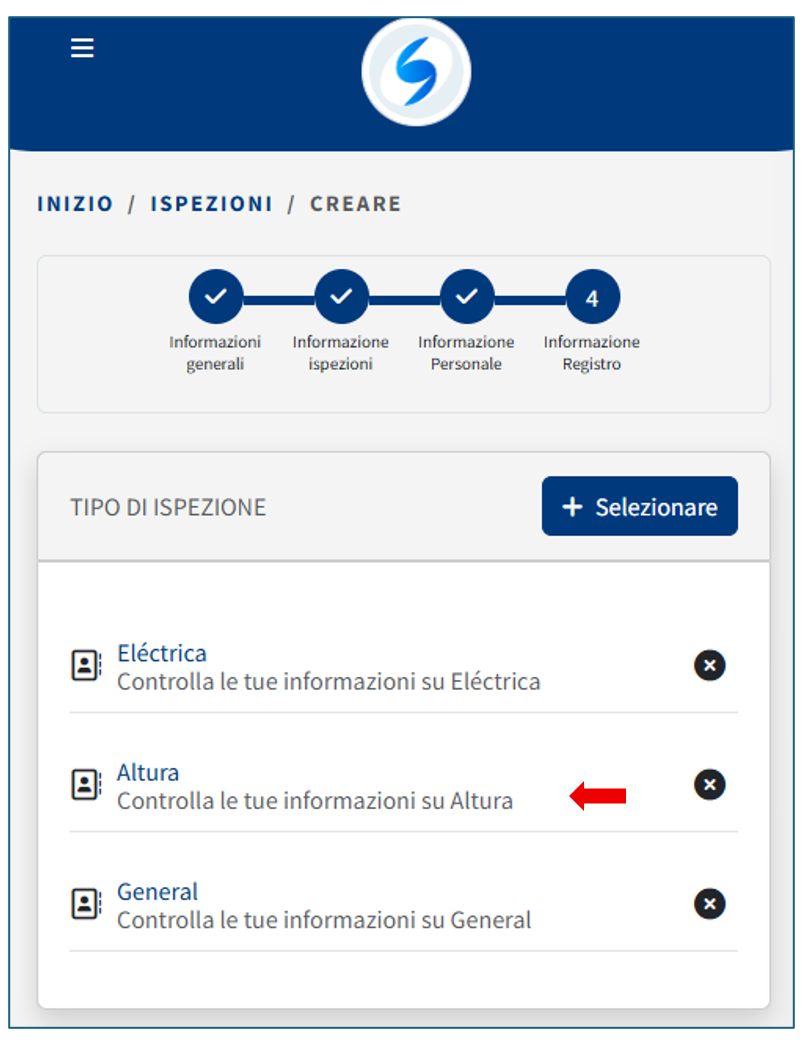Click the Altura contact card icon
Screen dimensions: 804x1044
pyautogui.click(x=86, y=785)
